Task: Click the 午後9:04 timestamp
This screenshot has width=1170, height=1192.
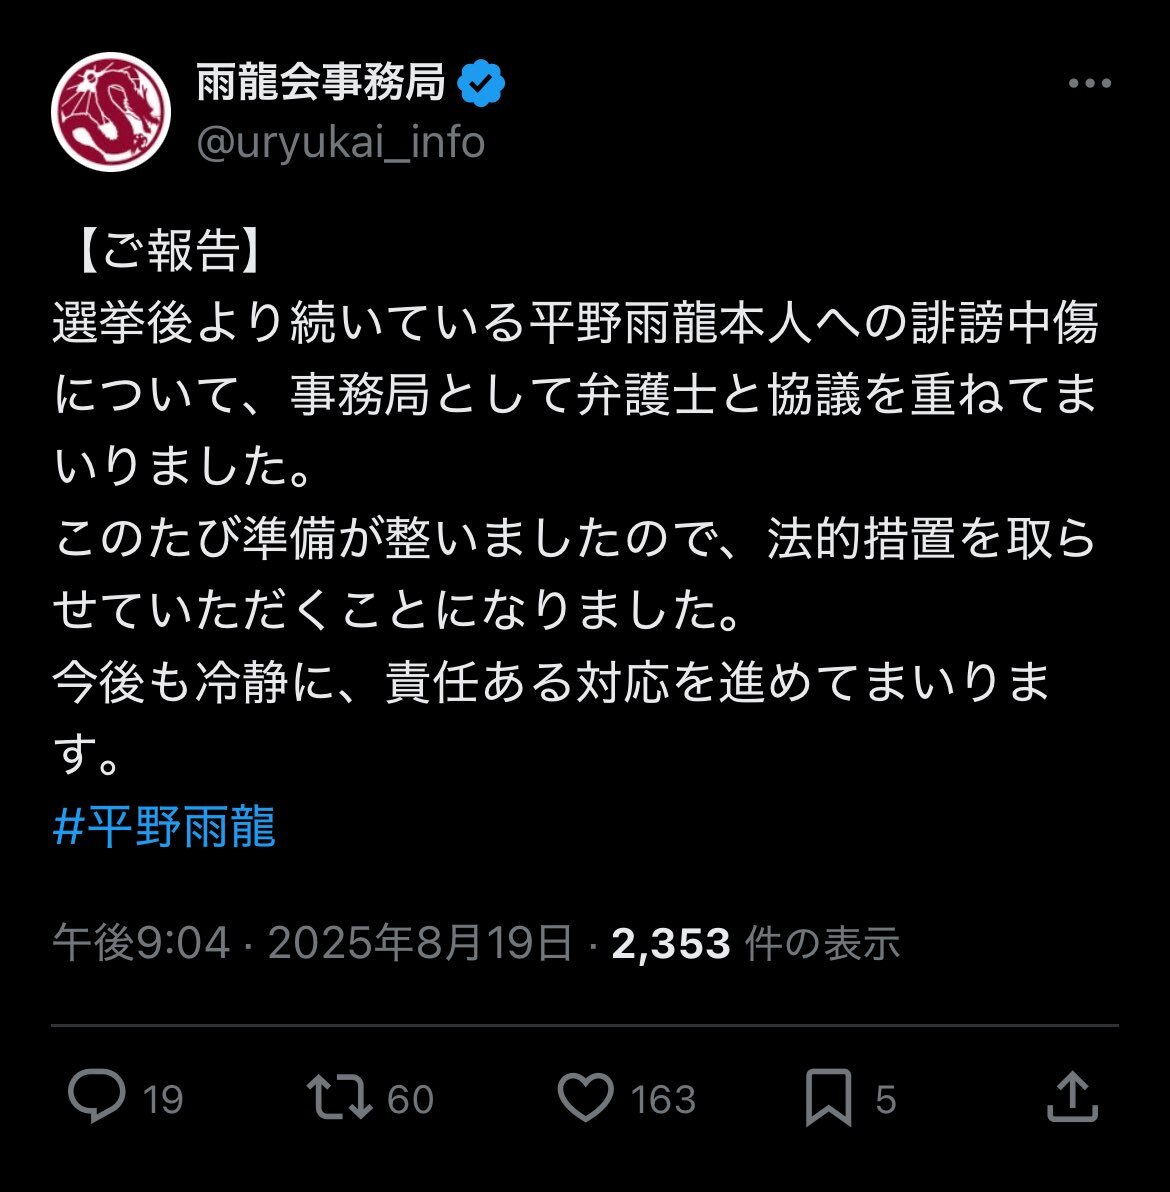Action: (x=141, y=943)
